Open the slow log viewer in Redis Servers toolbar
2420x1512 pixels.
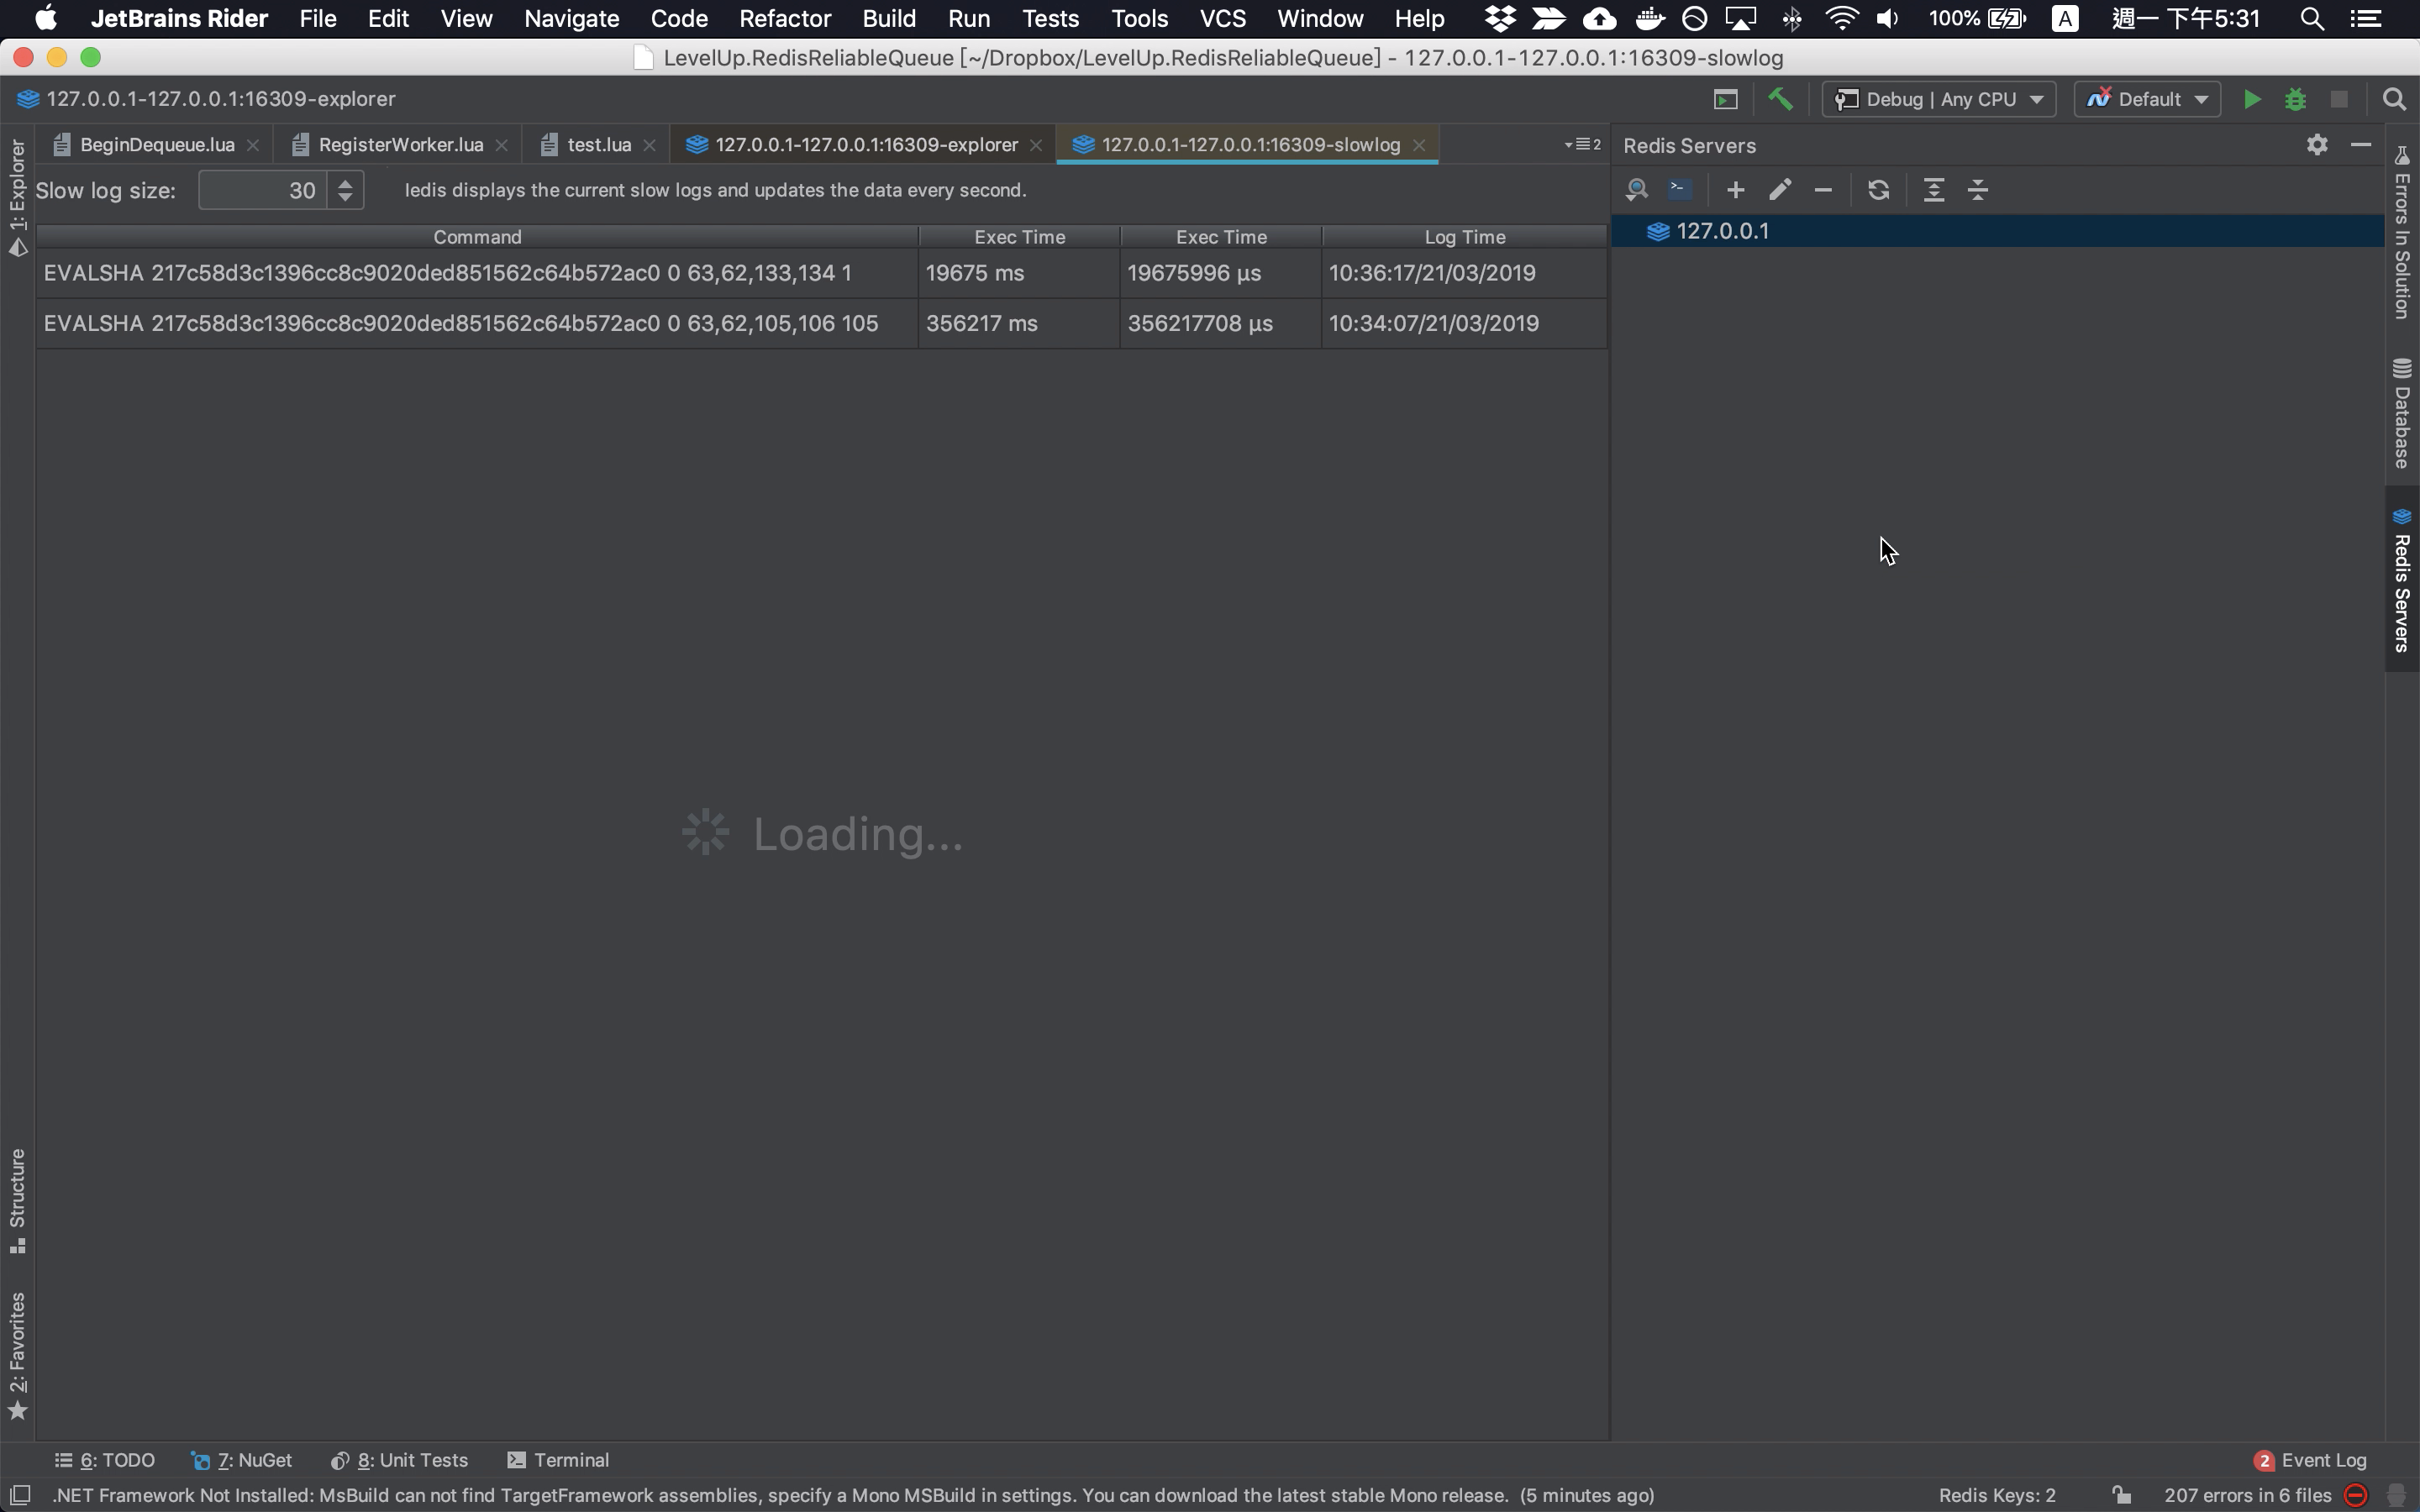click(1637, 190)
